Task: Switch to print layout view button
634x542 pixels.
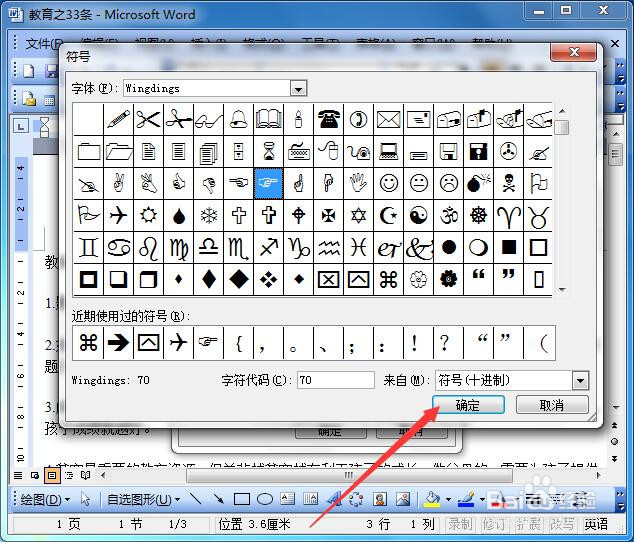Action: 52,475
